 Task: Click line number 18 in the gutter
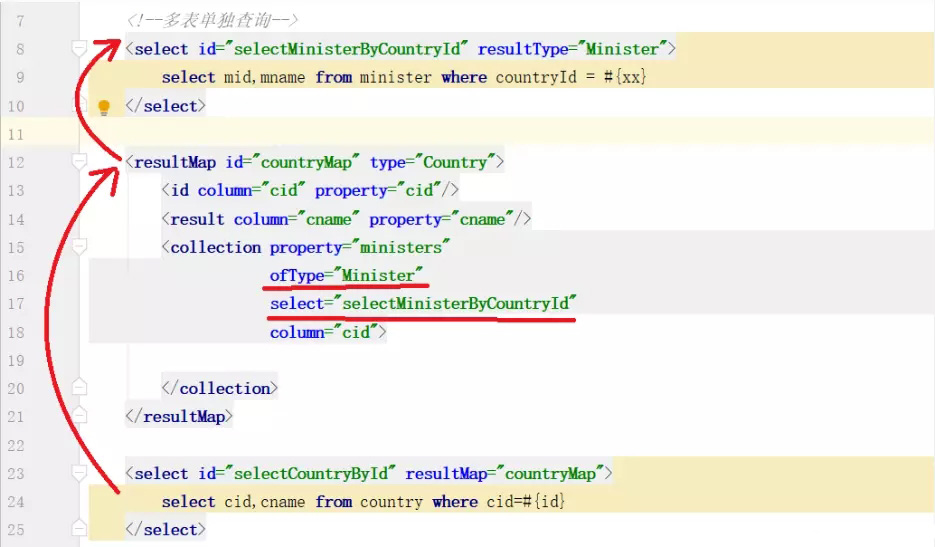pyautogui.click(x=16, y=332)
